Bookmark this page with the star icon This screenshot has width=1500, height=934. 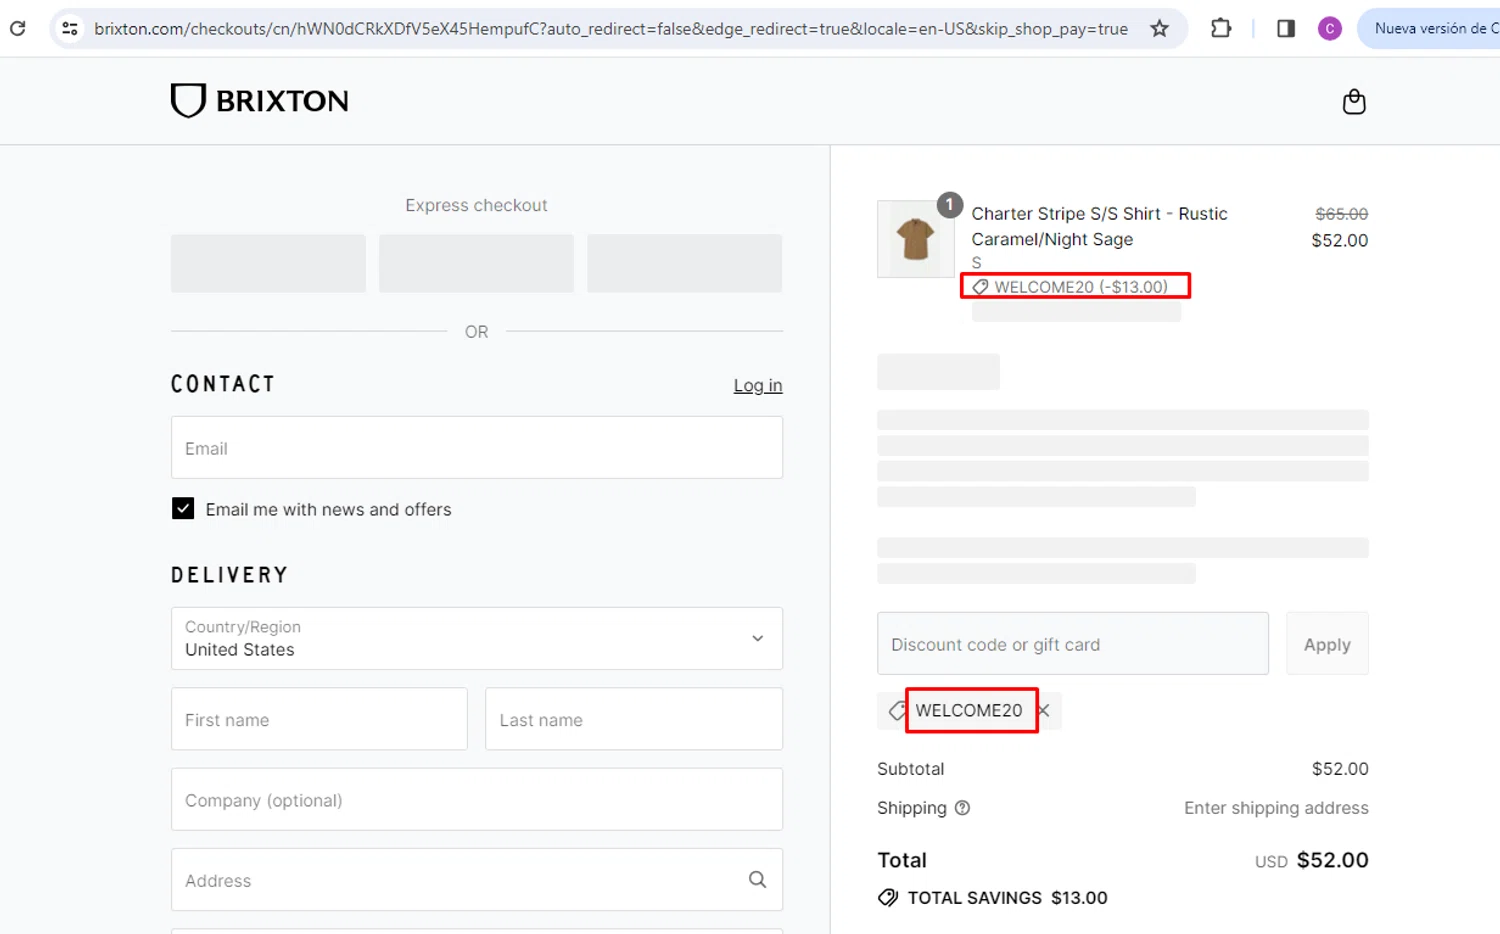[1159, 28]
